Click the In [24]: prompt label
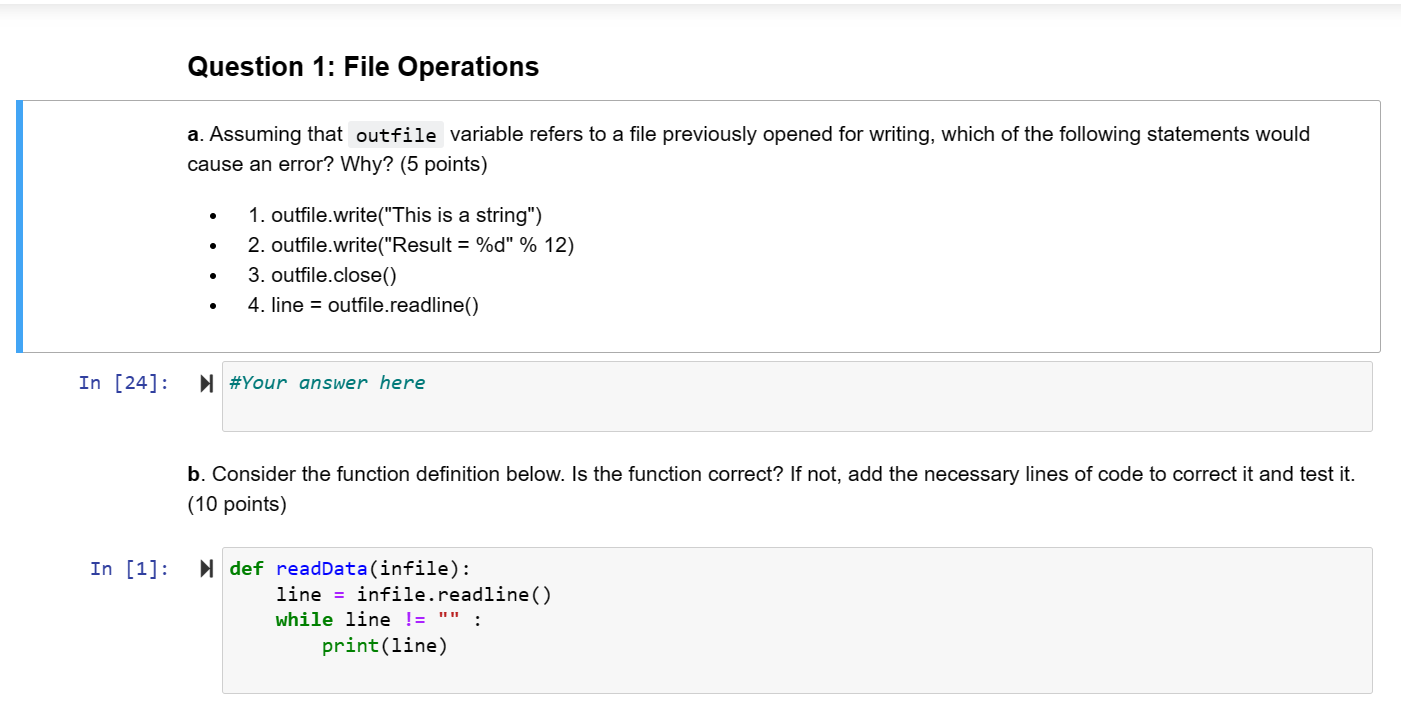 (122, 382)
